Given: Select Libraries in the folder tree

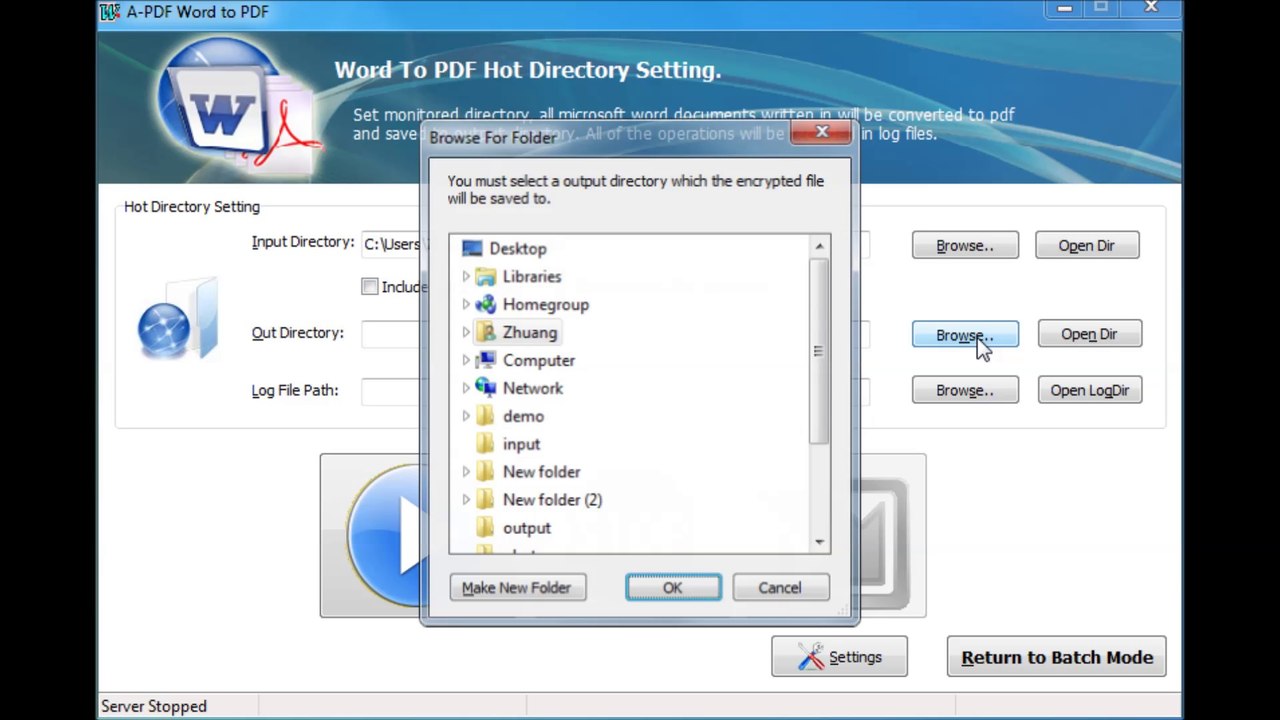Looking at the screenshot, I should click(x=532, y=277).
